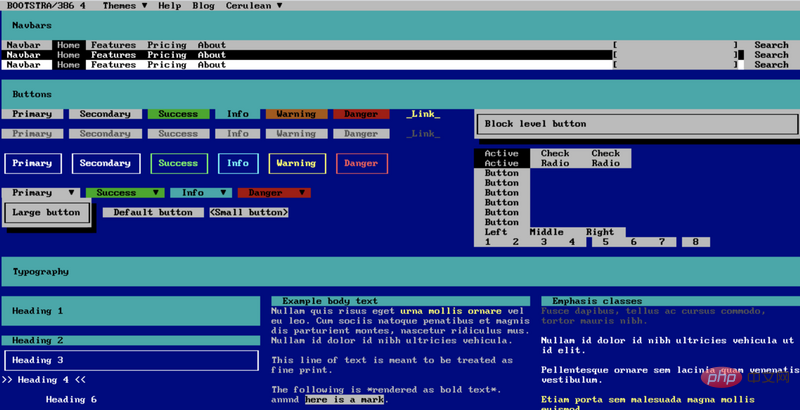Open the green Success dropdown with arrow
This screenshot has width=800, height=410.
pos(124,192)
